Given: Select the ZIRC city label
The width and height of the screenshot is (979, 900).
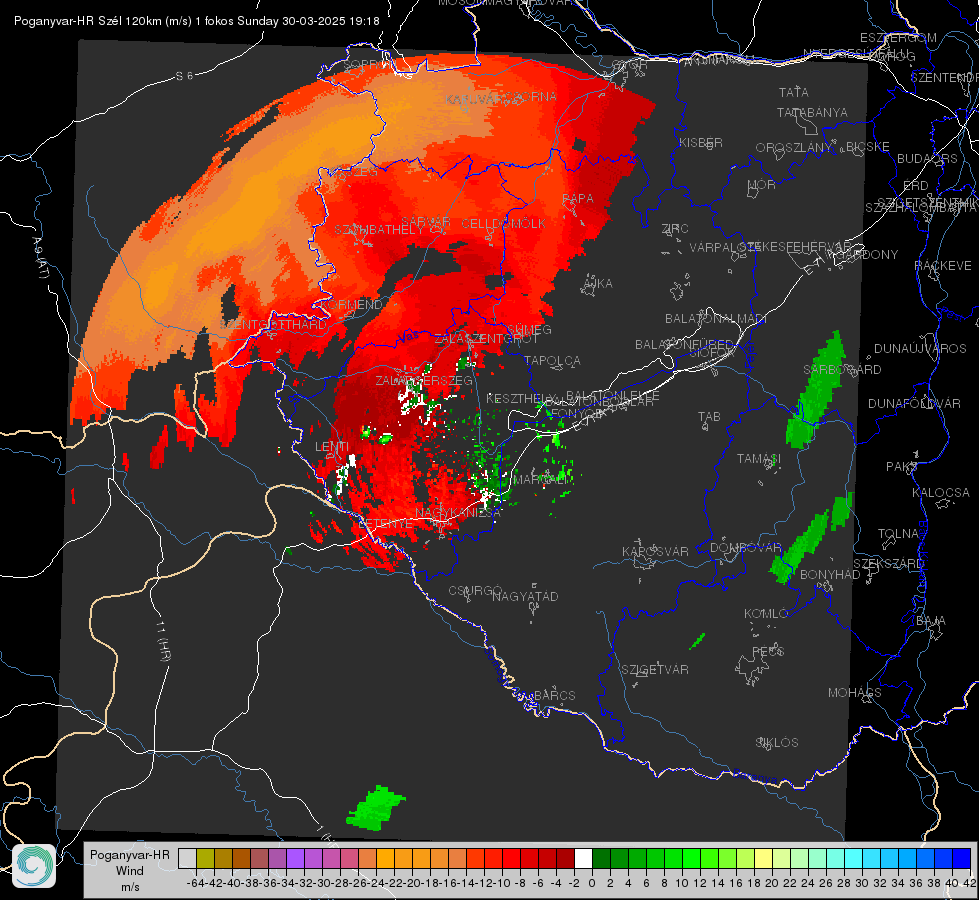Looking at the screenshot, I should [x=675, y=229].
